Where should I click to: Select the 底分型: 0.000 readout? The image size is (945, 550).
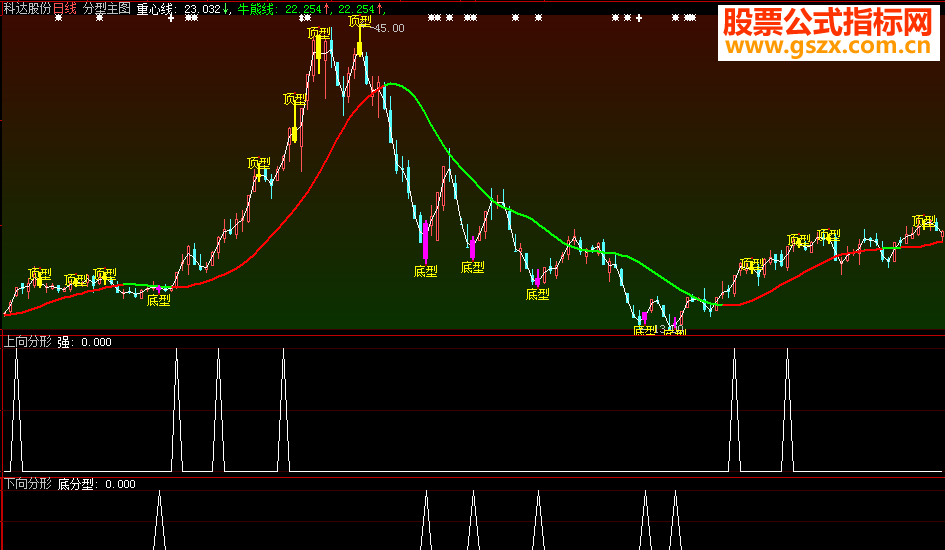pyautogui.click(x=96, y=484)
